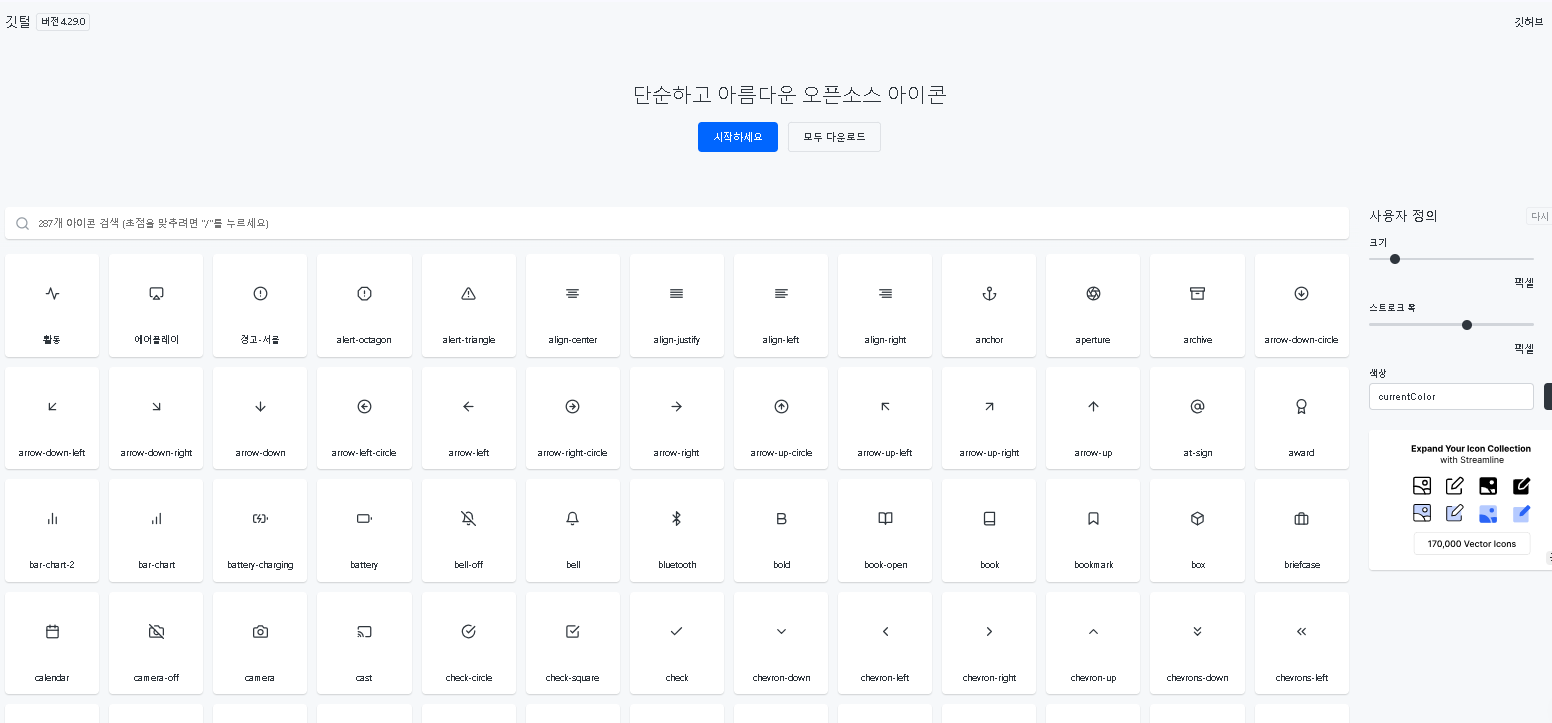
Task: Pick the align-justify icon
Action: (677, 305)
